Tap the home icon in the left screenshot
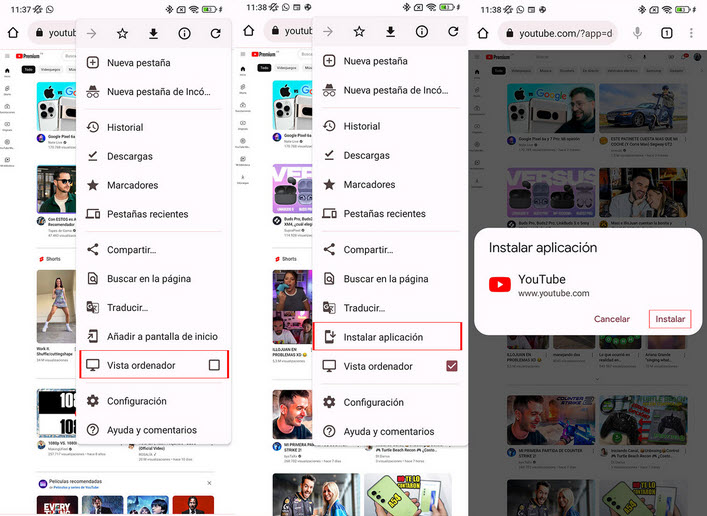The height and width of the screenshot is (516, 707). coord(14,32)
